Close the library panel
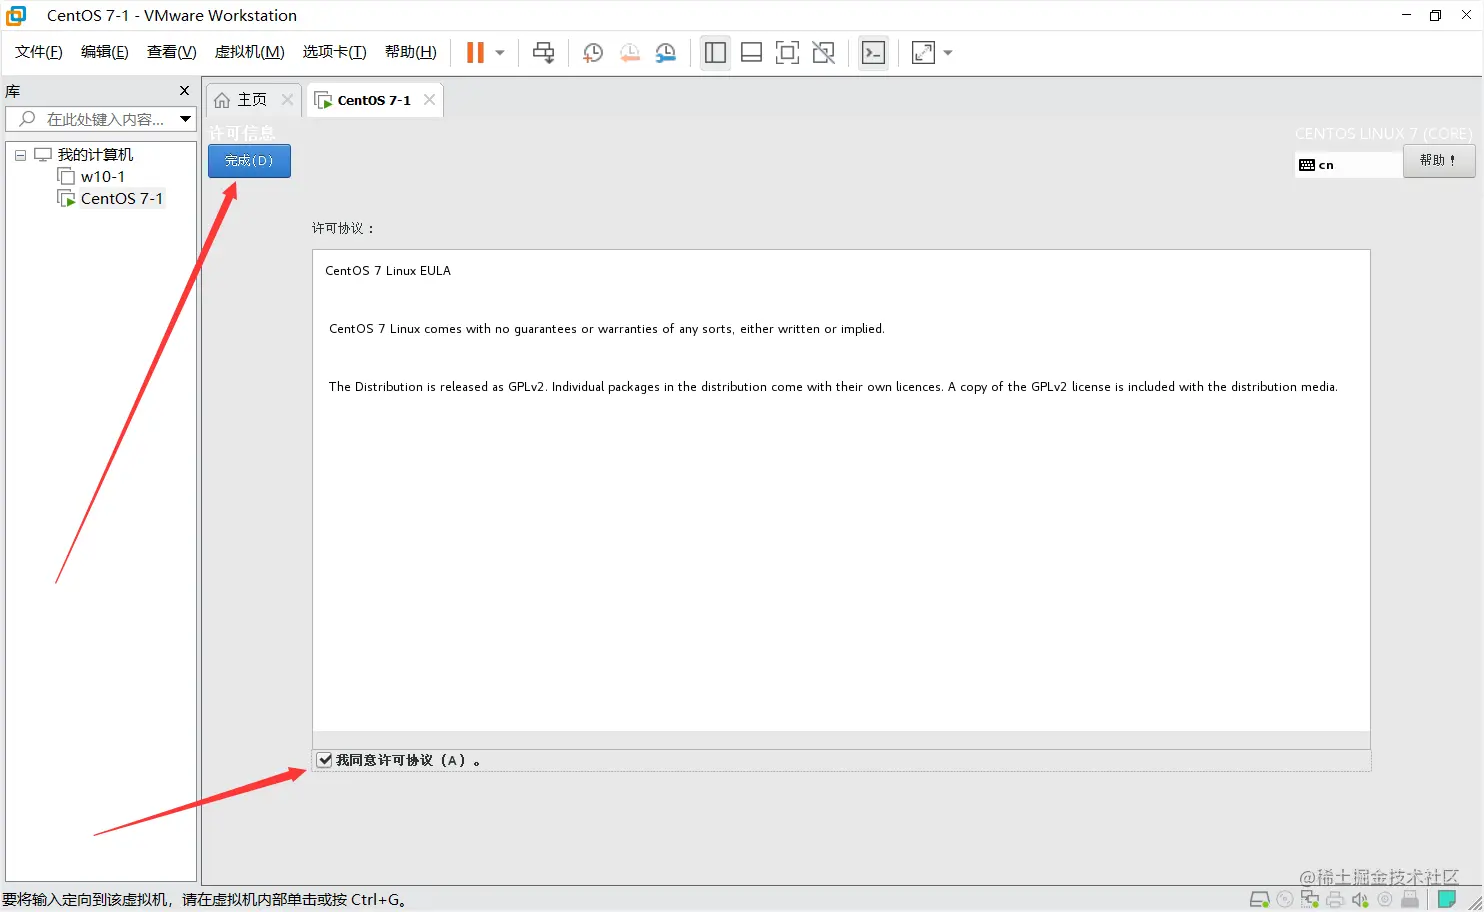 point(184,91)
